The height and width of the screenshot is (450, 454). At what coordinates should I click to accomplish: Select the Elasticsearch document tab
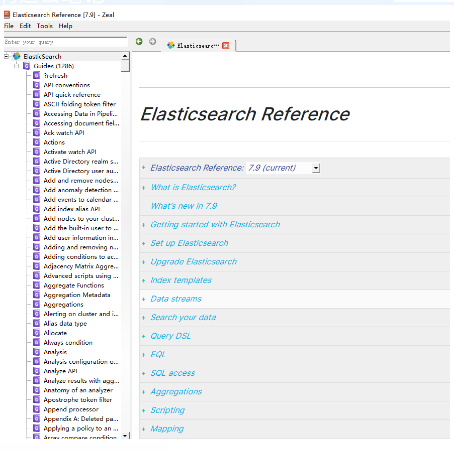(x=198, y=46)
